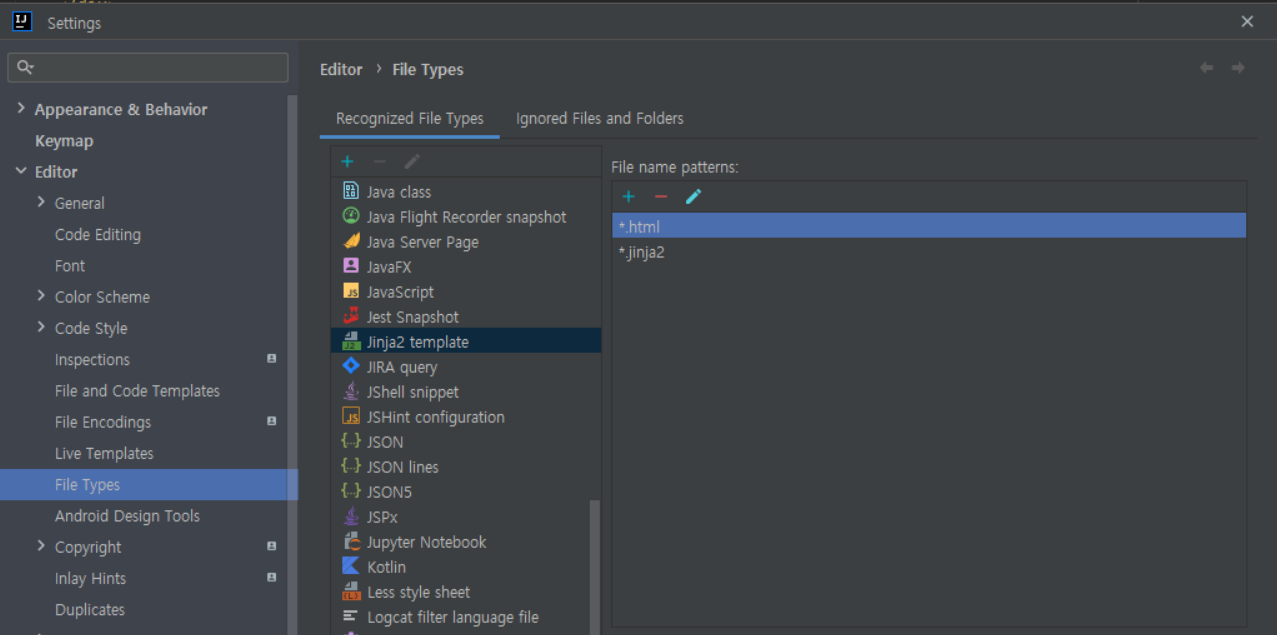This screenshot has height=635, width=1277.
Task: Expand the General subsection
Action: click(41, 202)
